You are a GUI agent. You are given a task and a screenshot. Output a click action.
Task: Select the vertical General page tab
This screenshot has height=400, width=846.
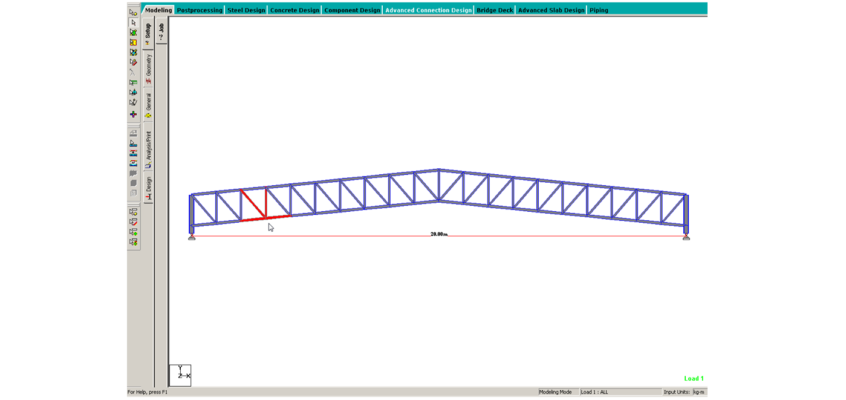[x=148, y=105]
